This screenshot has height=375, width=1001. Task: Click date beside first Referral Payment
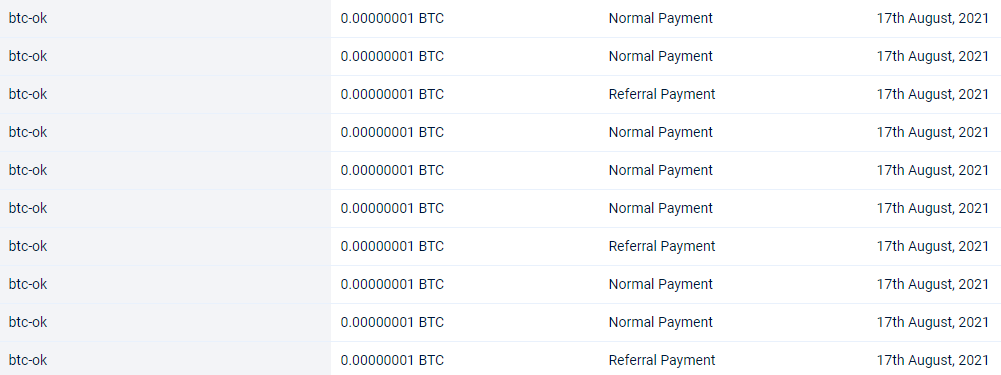[x=933, y=95]
